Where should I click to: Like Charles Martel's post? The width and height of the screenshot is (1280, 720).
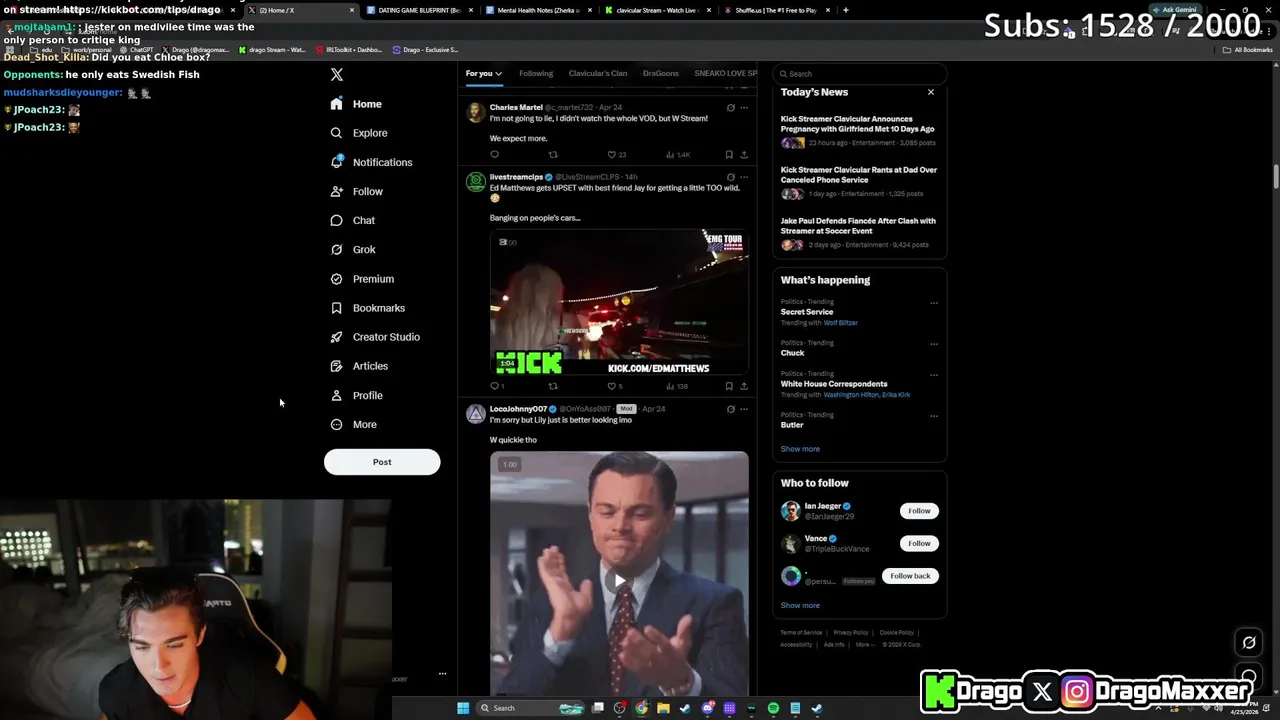[x=616, y=155]
